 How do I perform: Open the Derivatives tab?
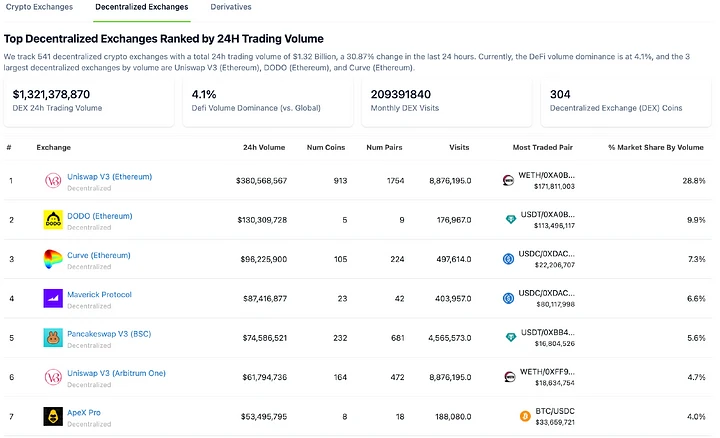(231, 7)
